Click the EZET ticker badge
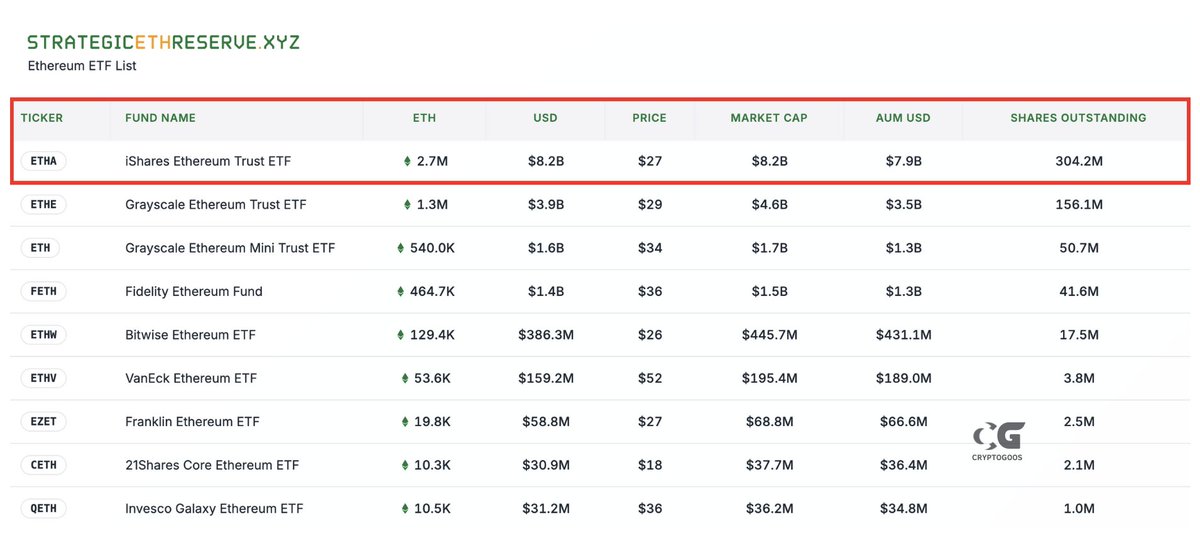The image size is (1200, 543). tap(43, 421)
